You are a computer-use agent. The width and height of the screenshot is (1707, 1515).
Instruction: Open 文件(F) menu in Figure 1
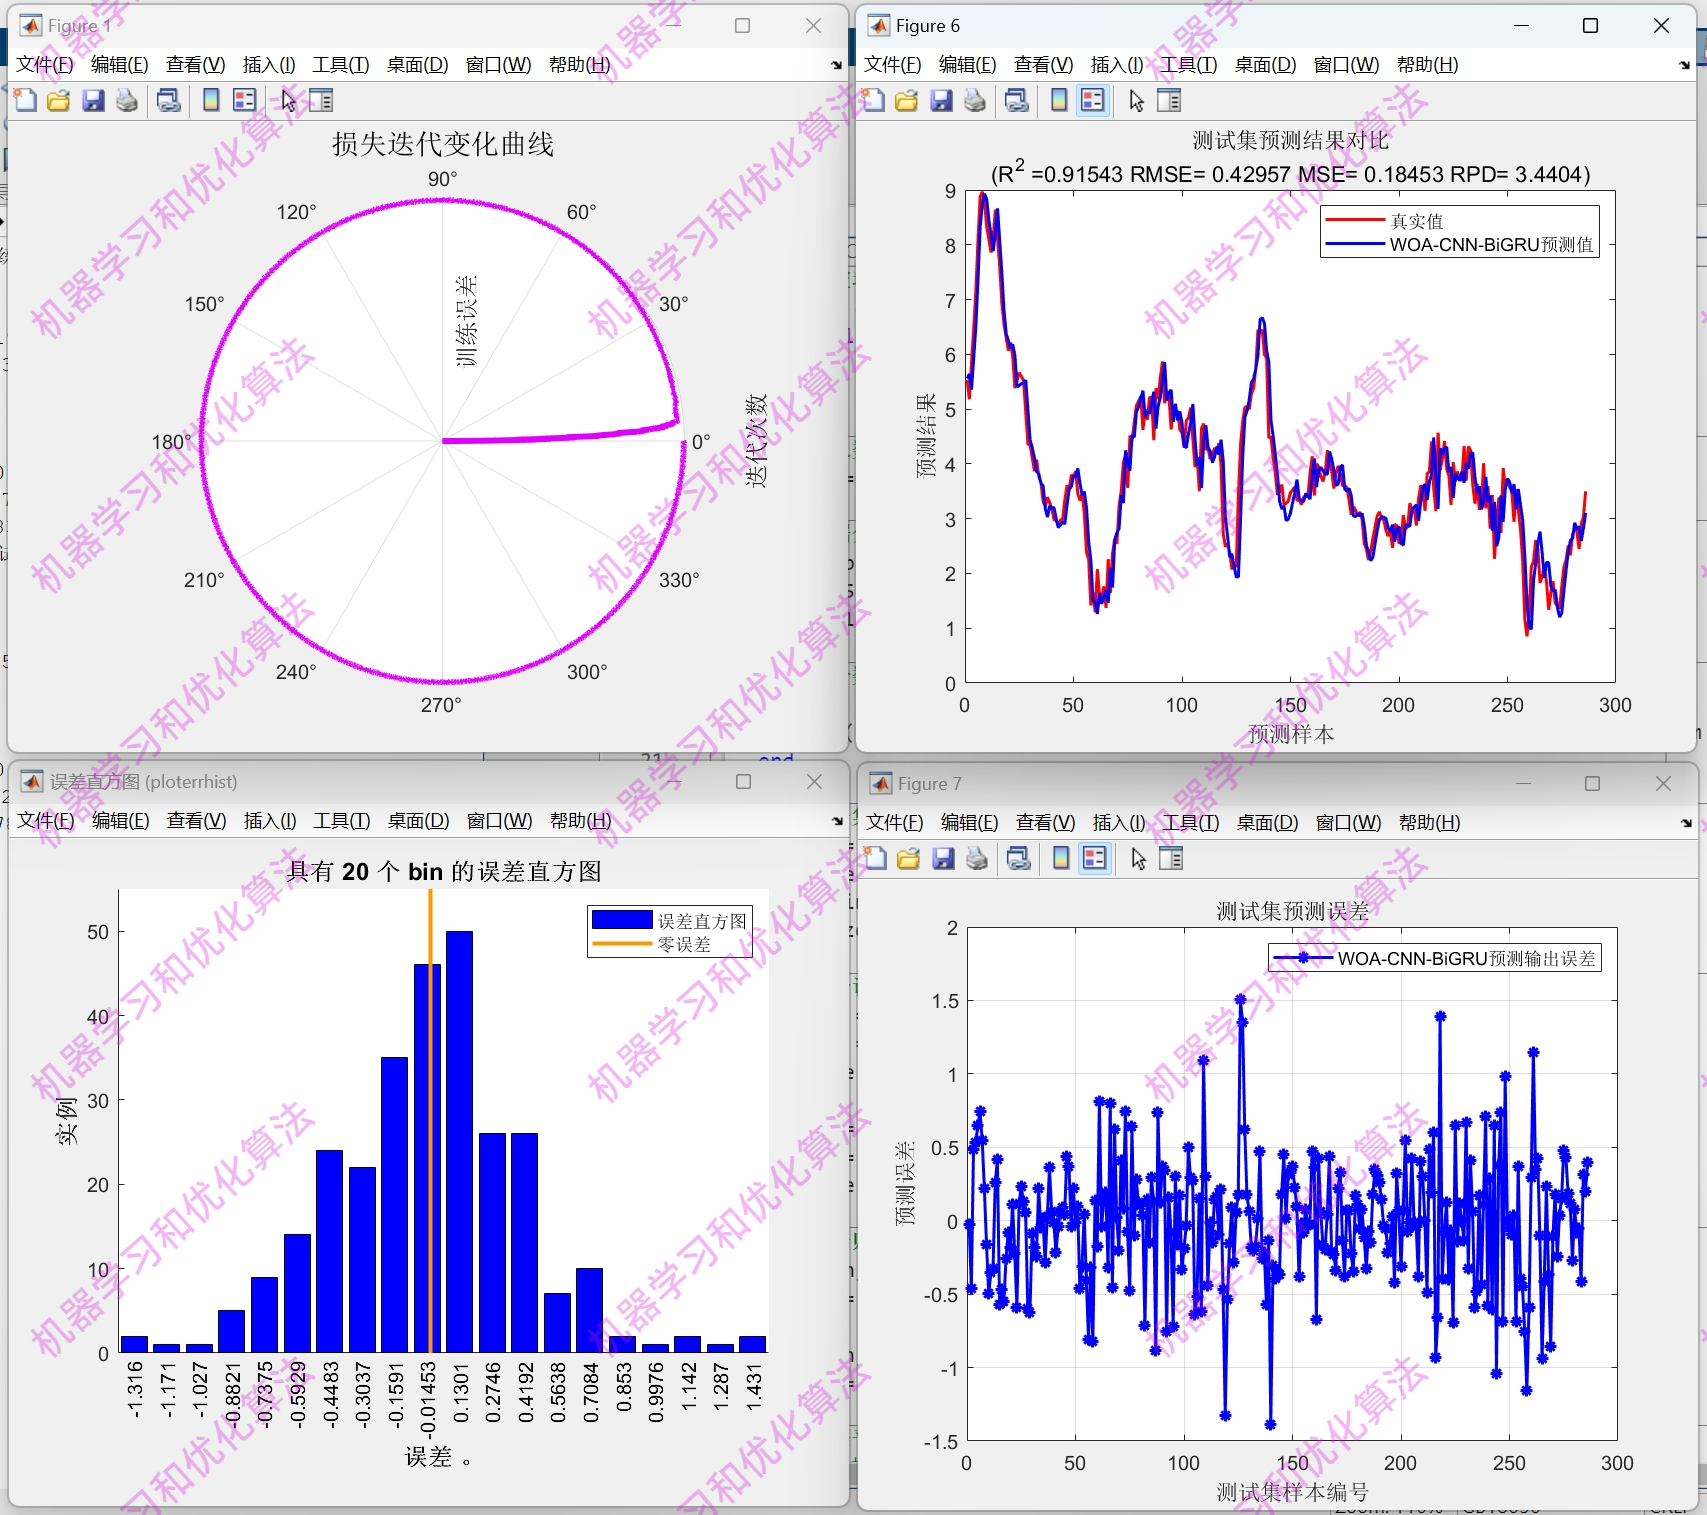(x=45, y=65)
